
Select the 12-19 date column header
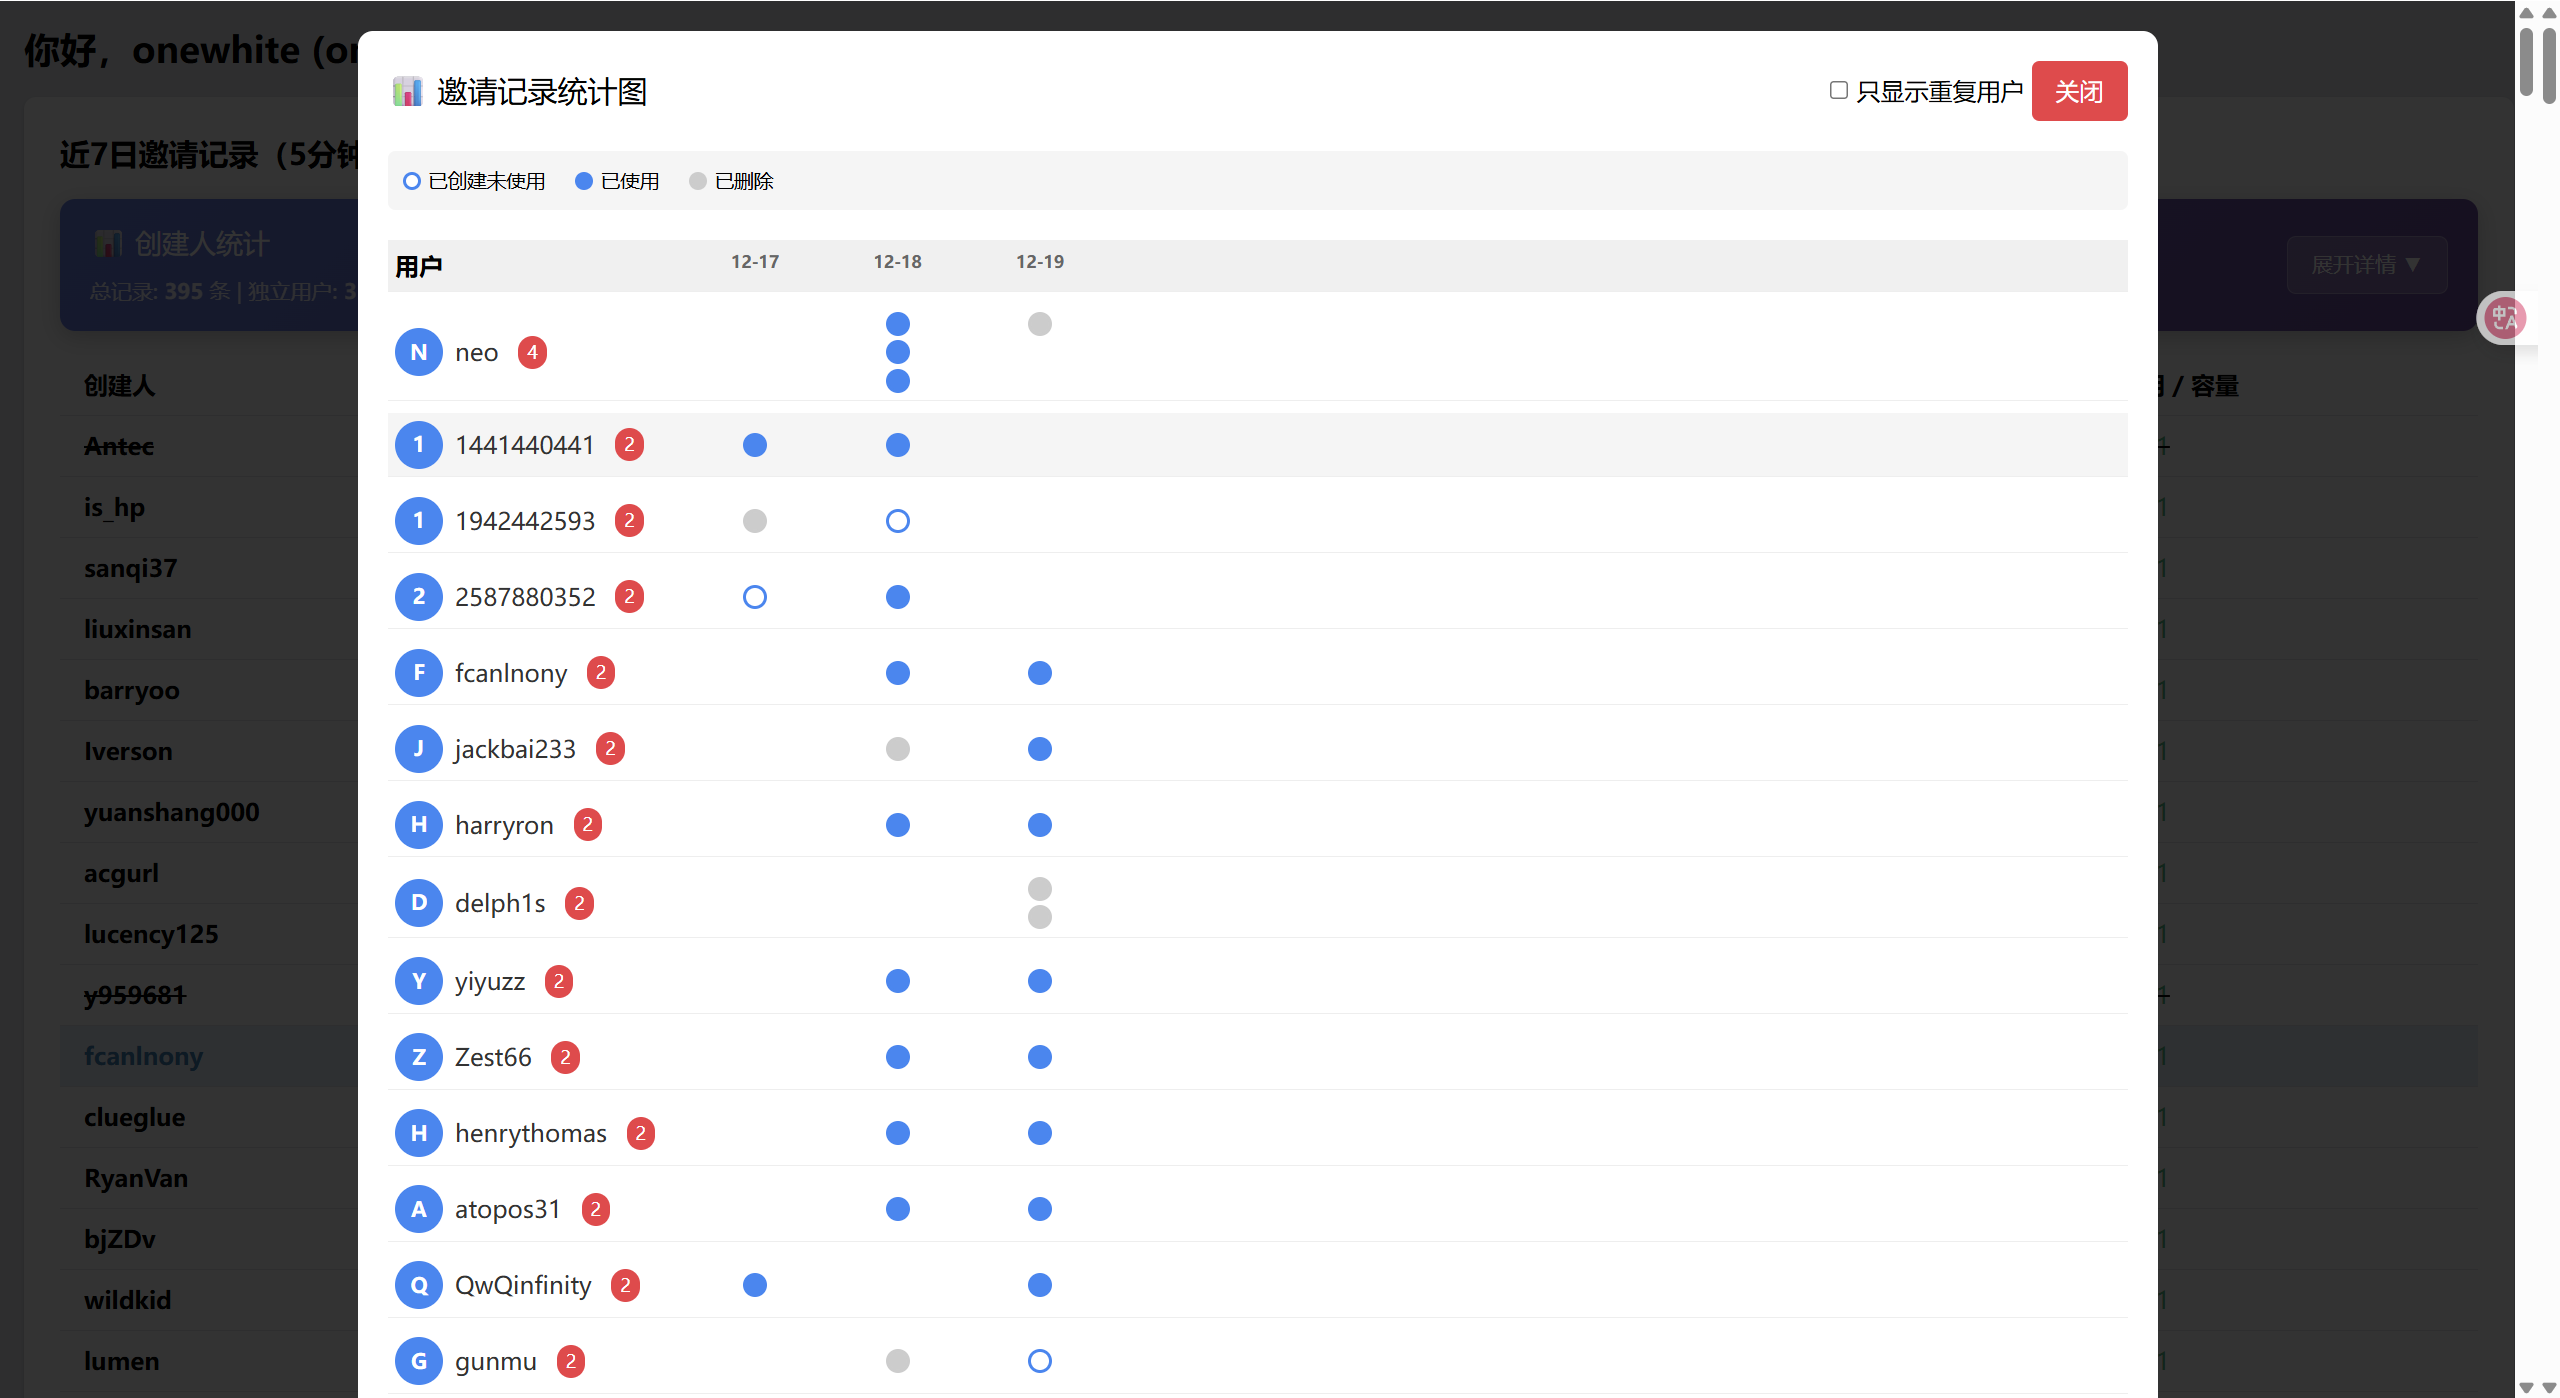coord(1040,262)
